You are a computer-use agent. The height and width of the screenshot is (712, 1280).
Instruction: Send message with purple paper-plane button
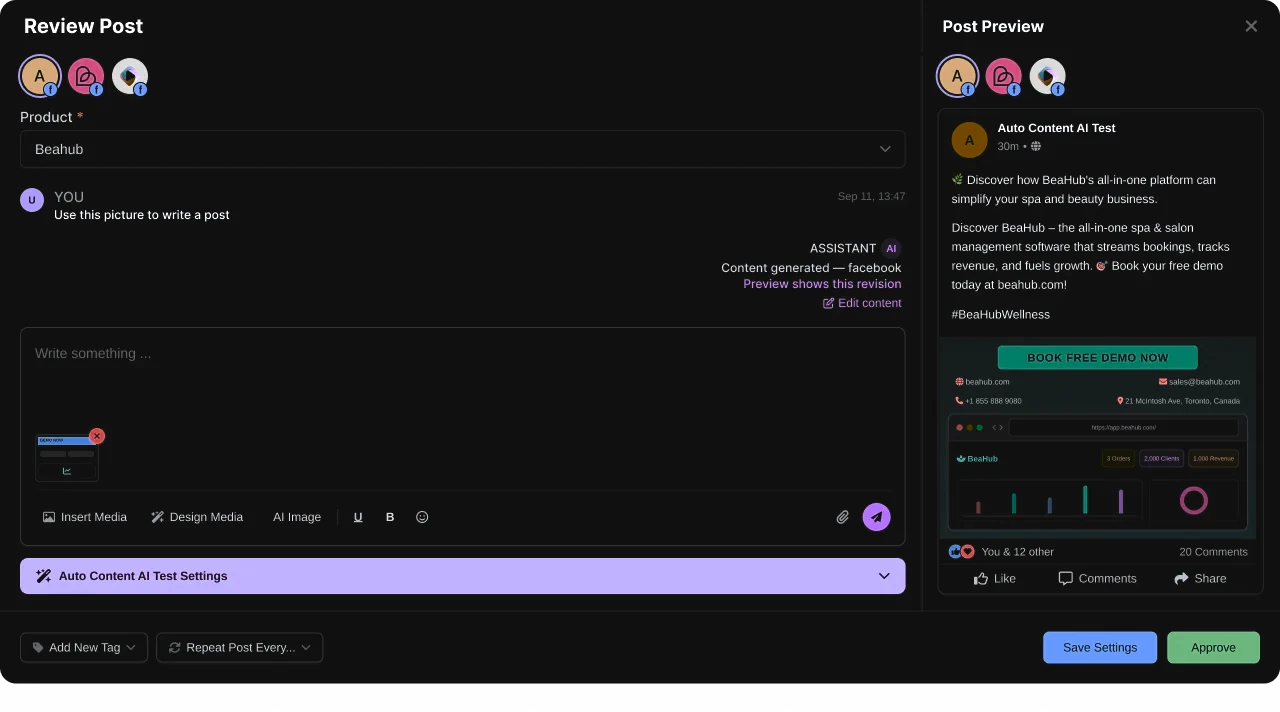pos(877,517)
